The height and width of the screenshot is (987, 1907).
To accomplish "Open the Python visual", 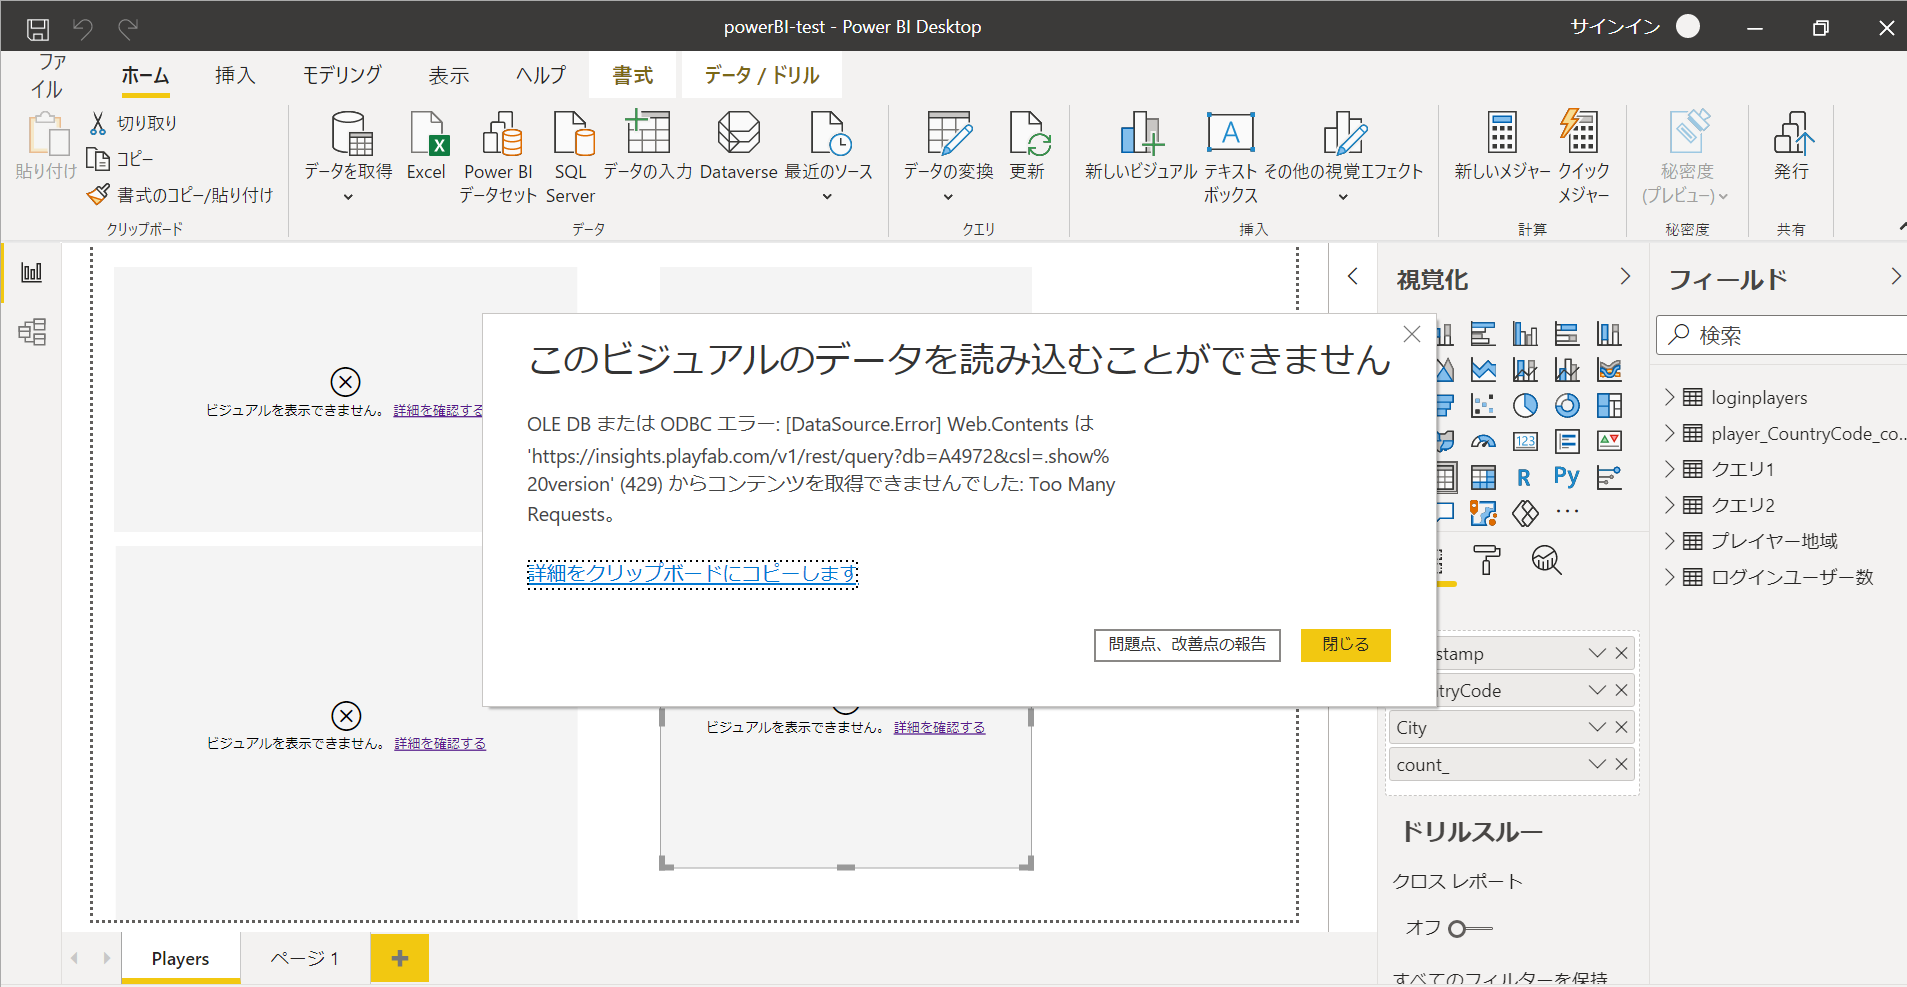I will click(x=1567, y=477).
